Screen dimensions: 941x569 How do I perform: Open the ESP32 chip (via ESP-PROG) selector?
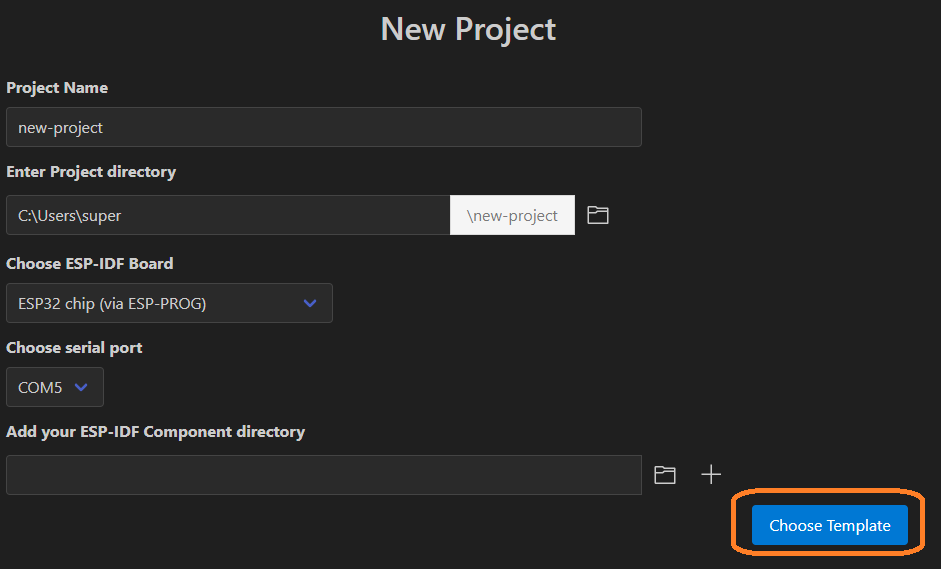click(169, 303)
